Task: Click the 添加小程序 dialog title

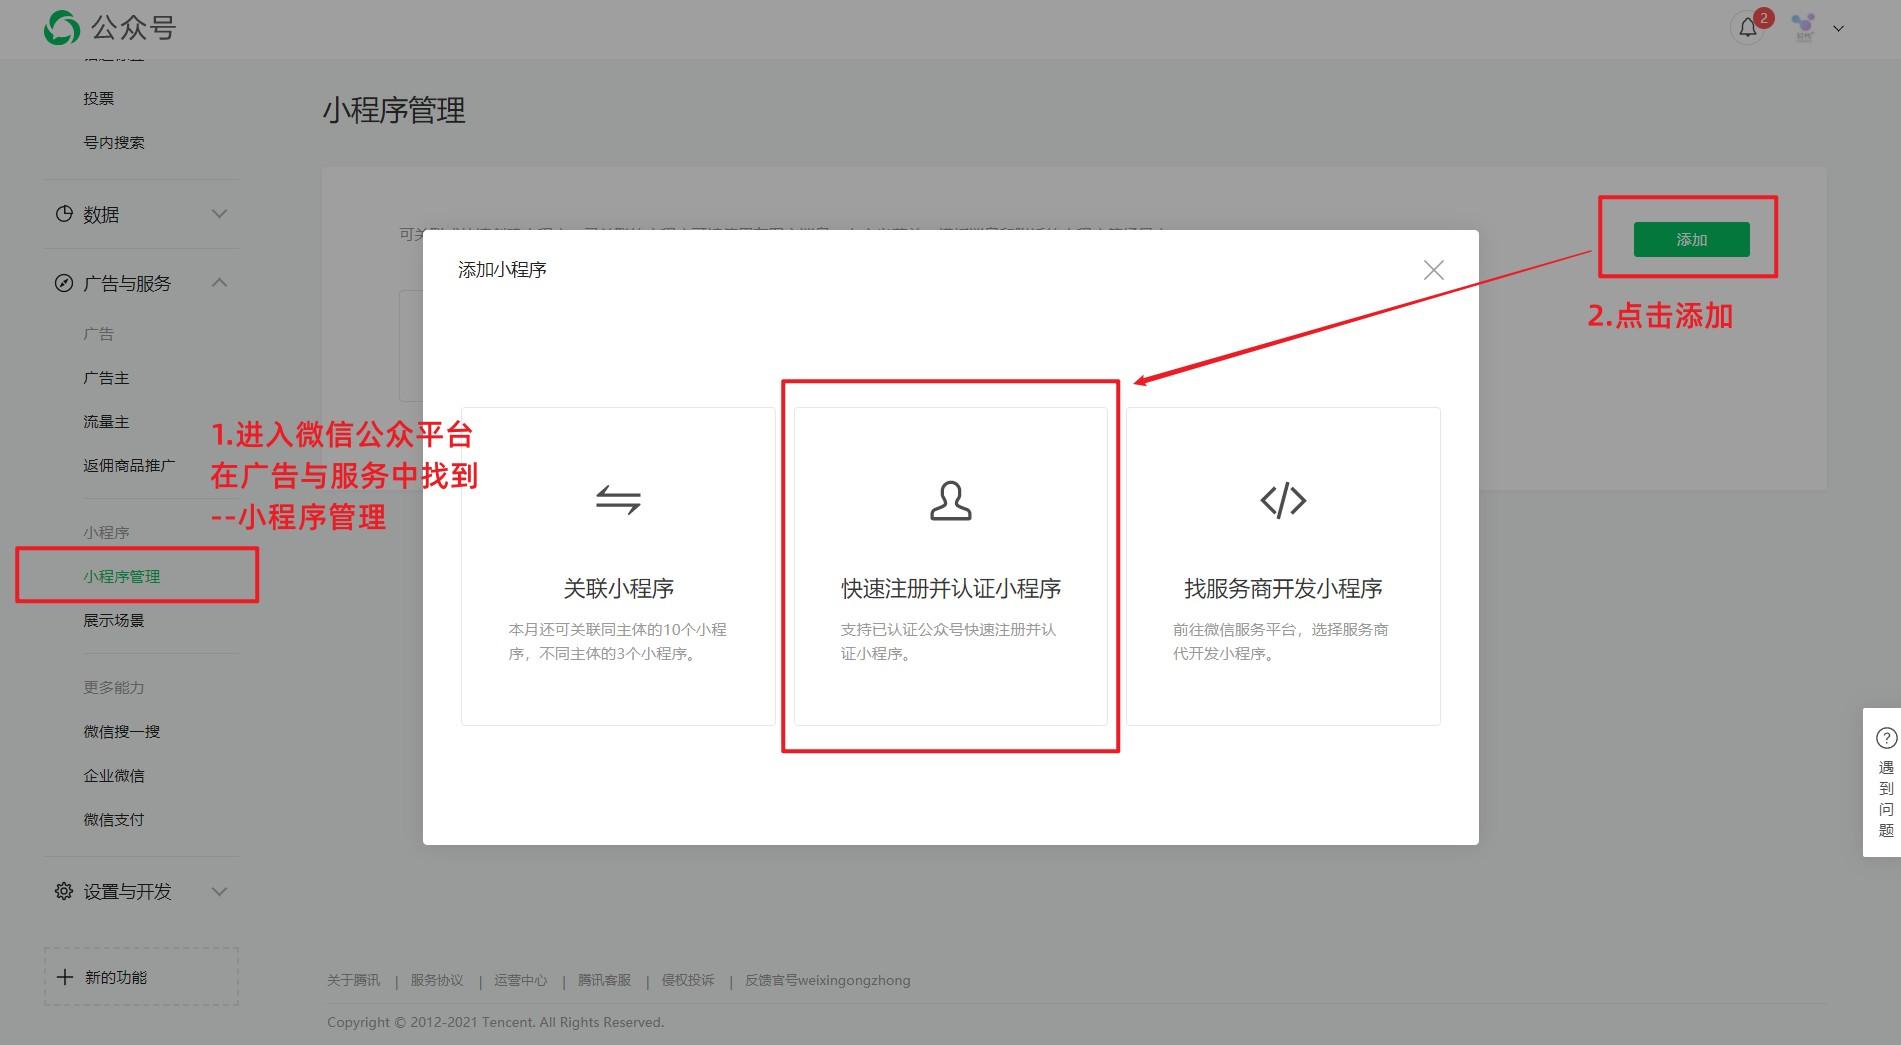Action: point(502,269)
